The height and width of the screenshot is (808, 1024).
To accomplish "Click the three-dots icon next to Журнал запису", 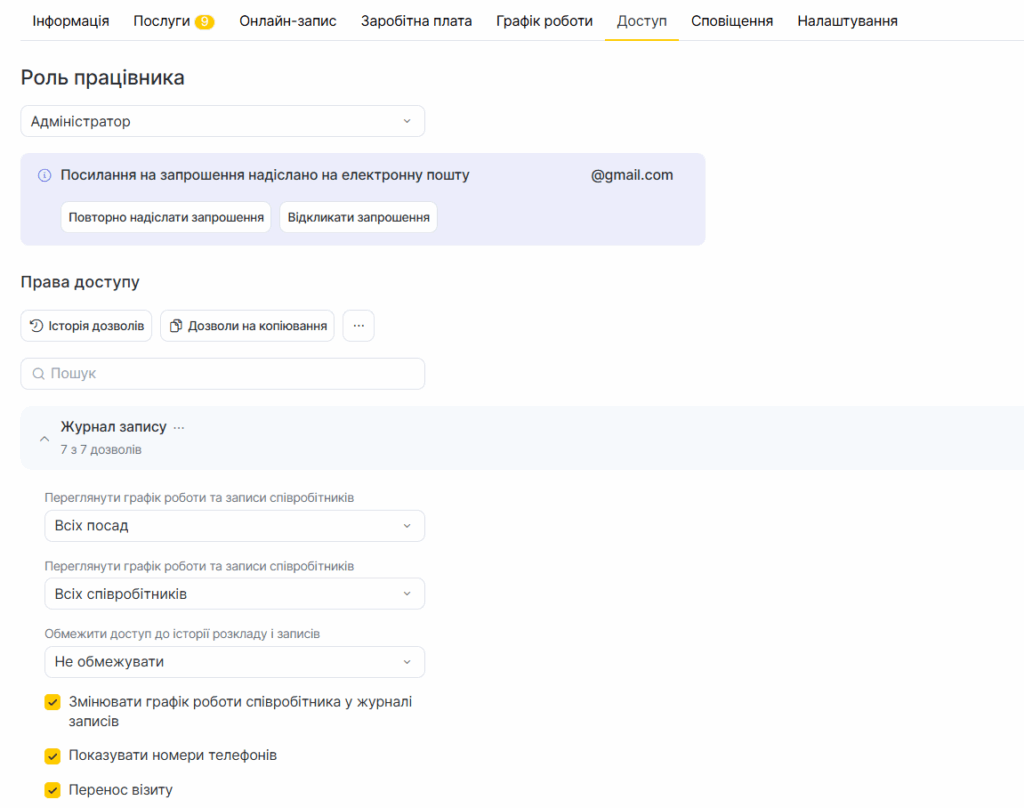I will 179,427.
